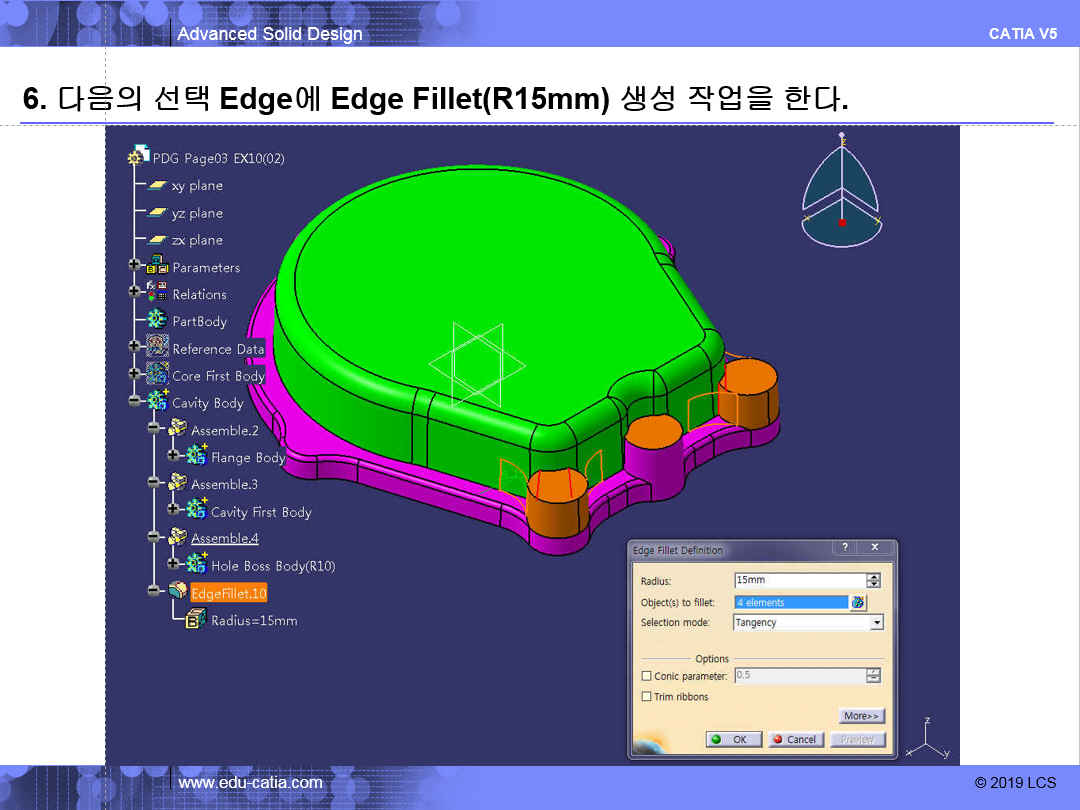
Task: Select the Radius=15mm tree item
Action: [x=253, y=621]
